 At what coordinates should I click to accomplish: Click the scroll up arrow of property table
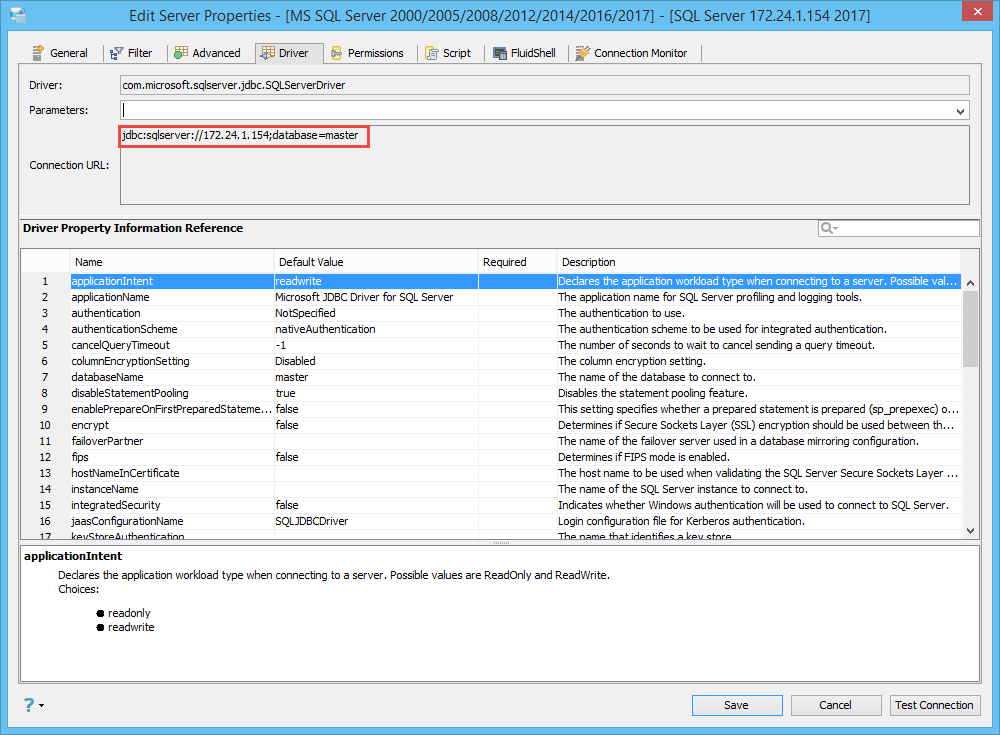click(970, 283)
